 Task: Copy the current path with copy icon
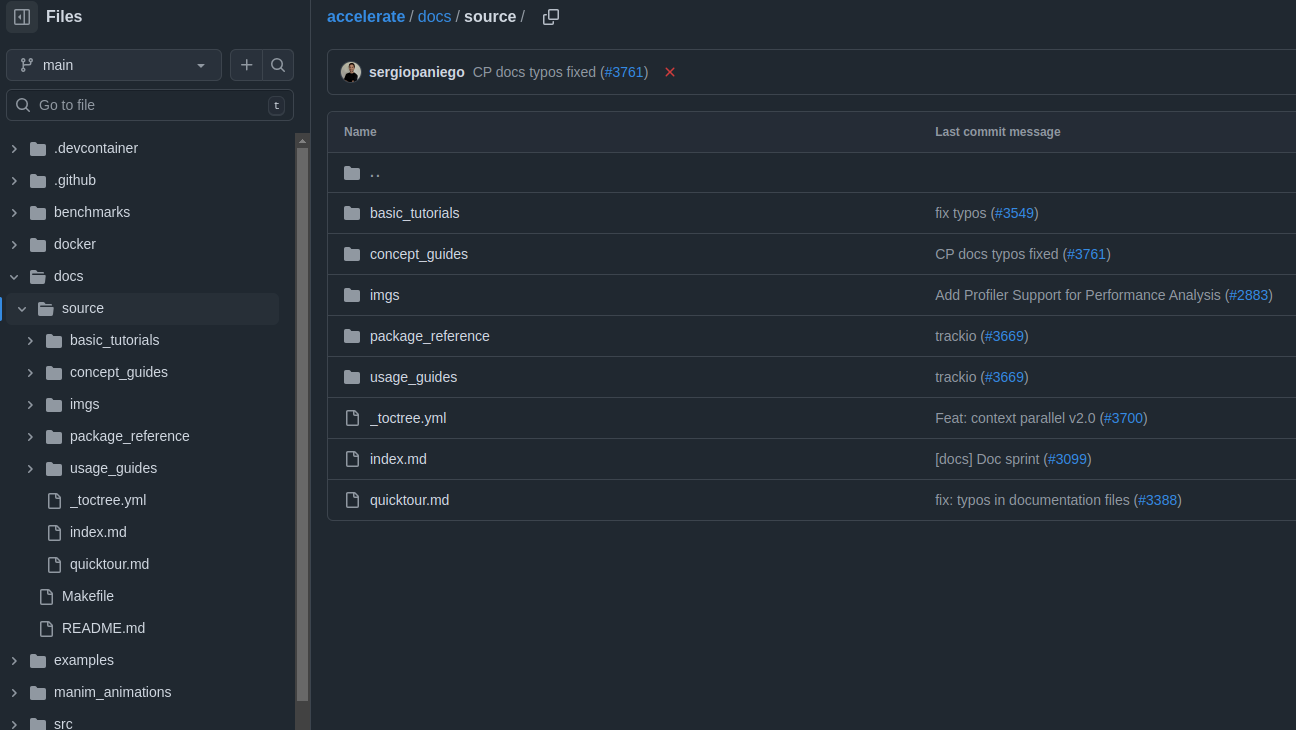(550, 17)
